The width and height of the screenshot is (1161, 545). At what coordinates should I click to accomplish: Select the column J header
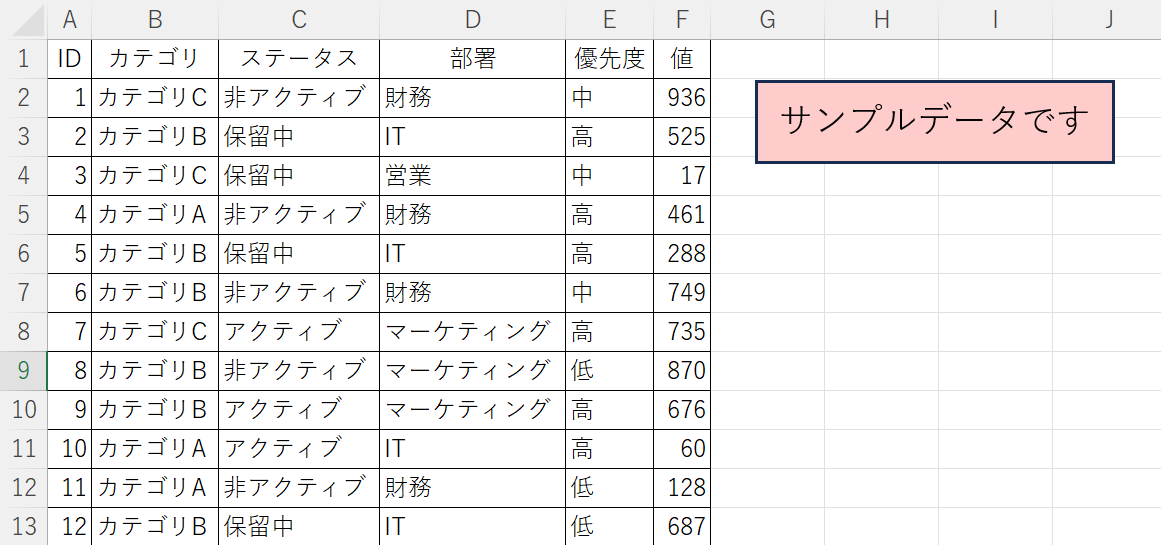click(1110, 20)
